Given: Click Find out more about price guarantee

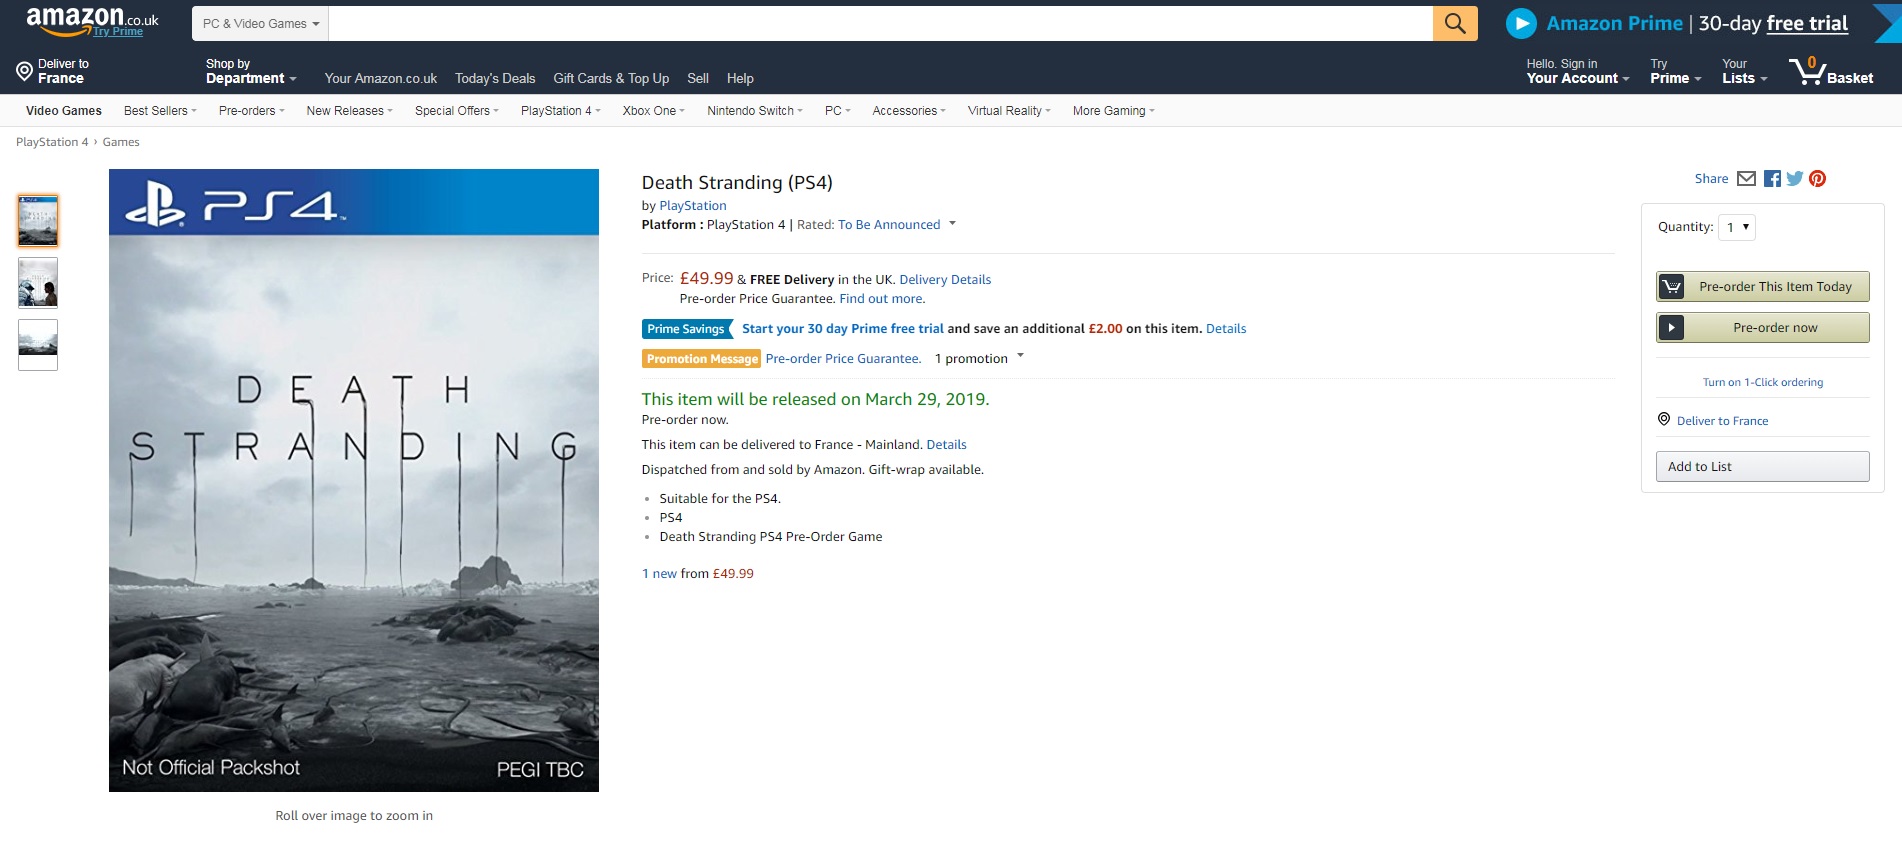Looking at the screenshot, I should [x=882, y=299].
